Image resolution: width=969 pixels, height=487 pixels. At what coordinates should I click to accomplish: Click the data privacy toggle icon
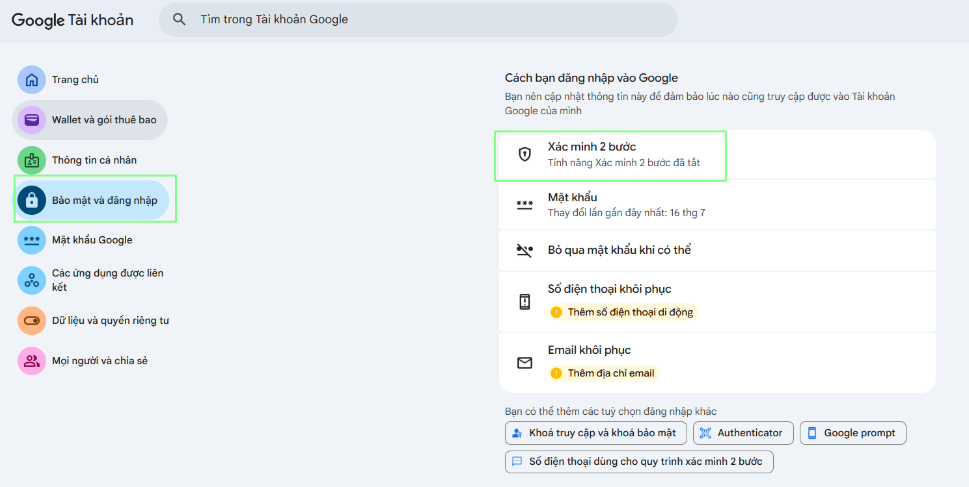[x=32, y=321]
